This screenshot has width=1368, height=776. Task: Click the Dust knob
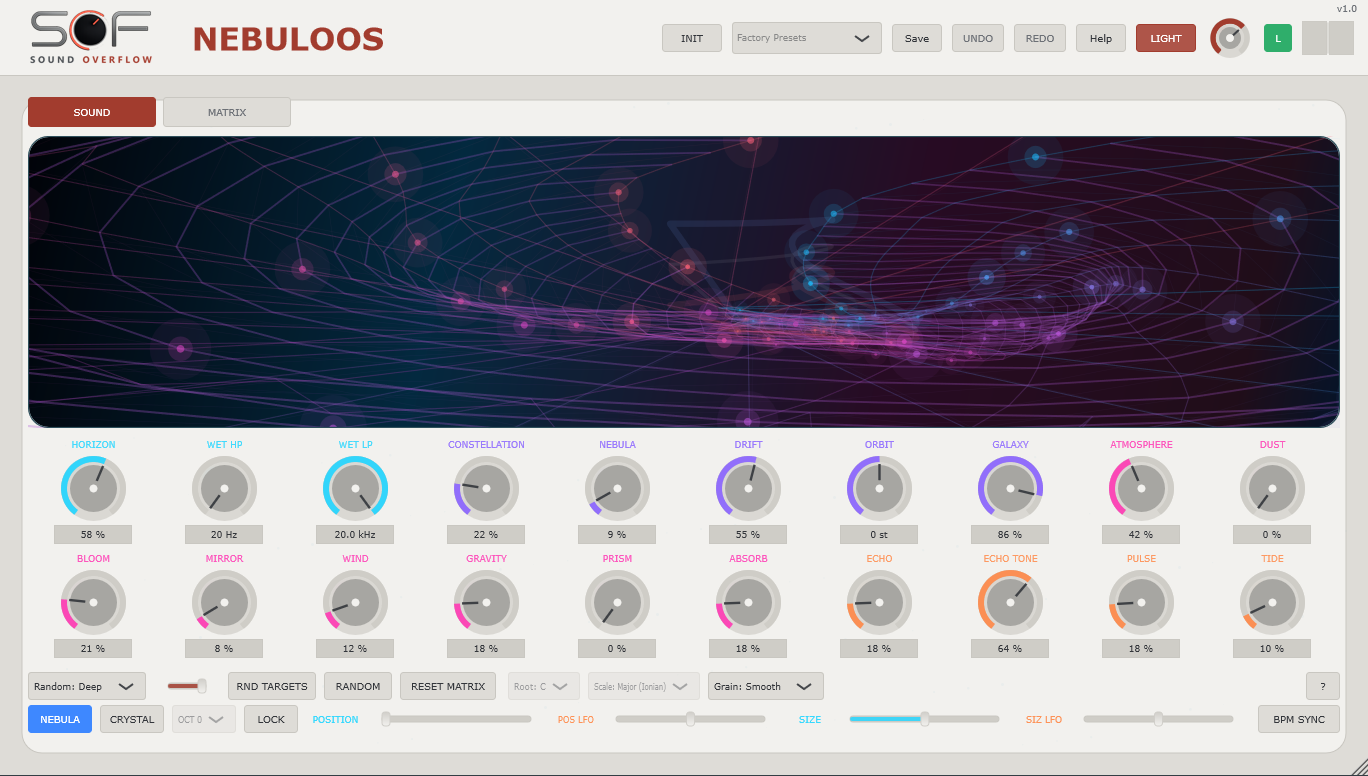pos(1272,489)
